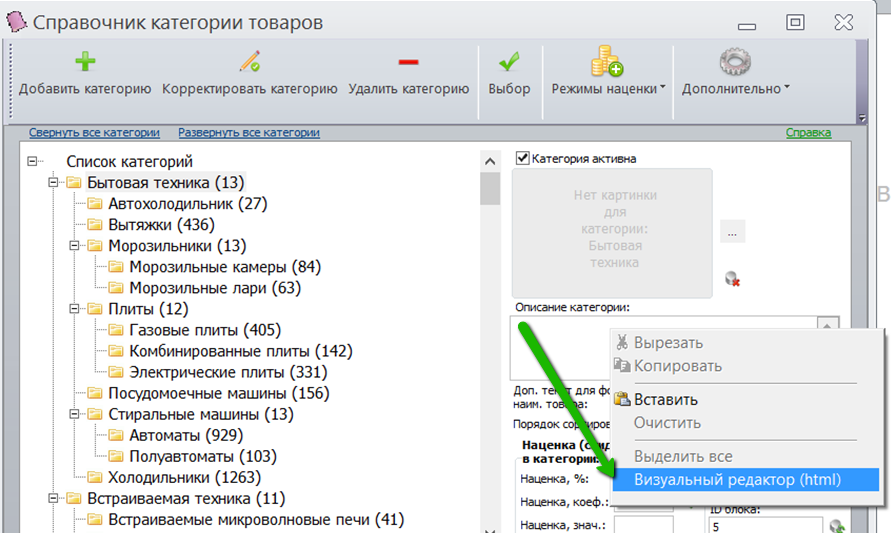Uncheck the Категория активна checkbox
891x533 pixels.
[522, 158]
